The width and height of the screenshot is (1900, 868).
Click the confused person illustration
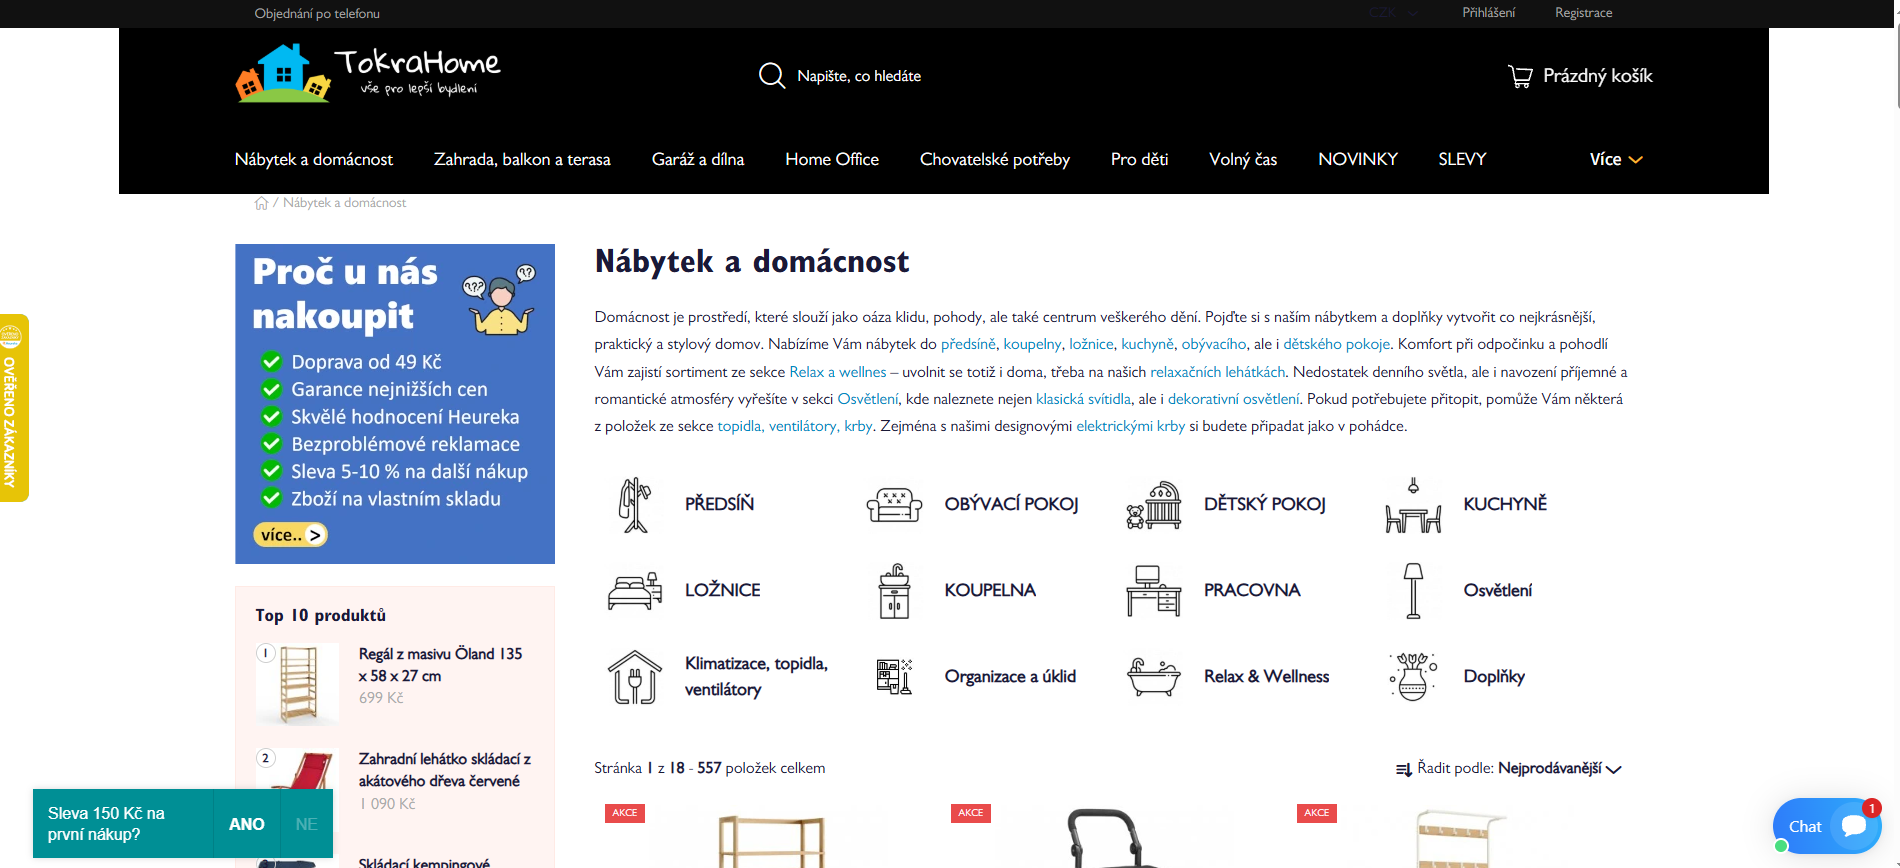click(x=499, y=300)
